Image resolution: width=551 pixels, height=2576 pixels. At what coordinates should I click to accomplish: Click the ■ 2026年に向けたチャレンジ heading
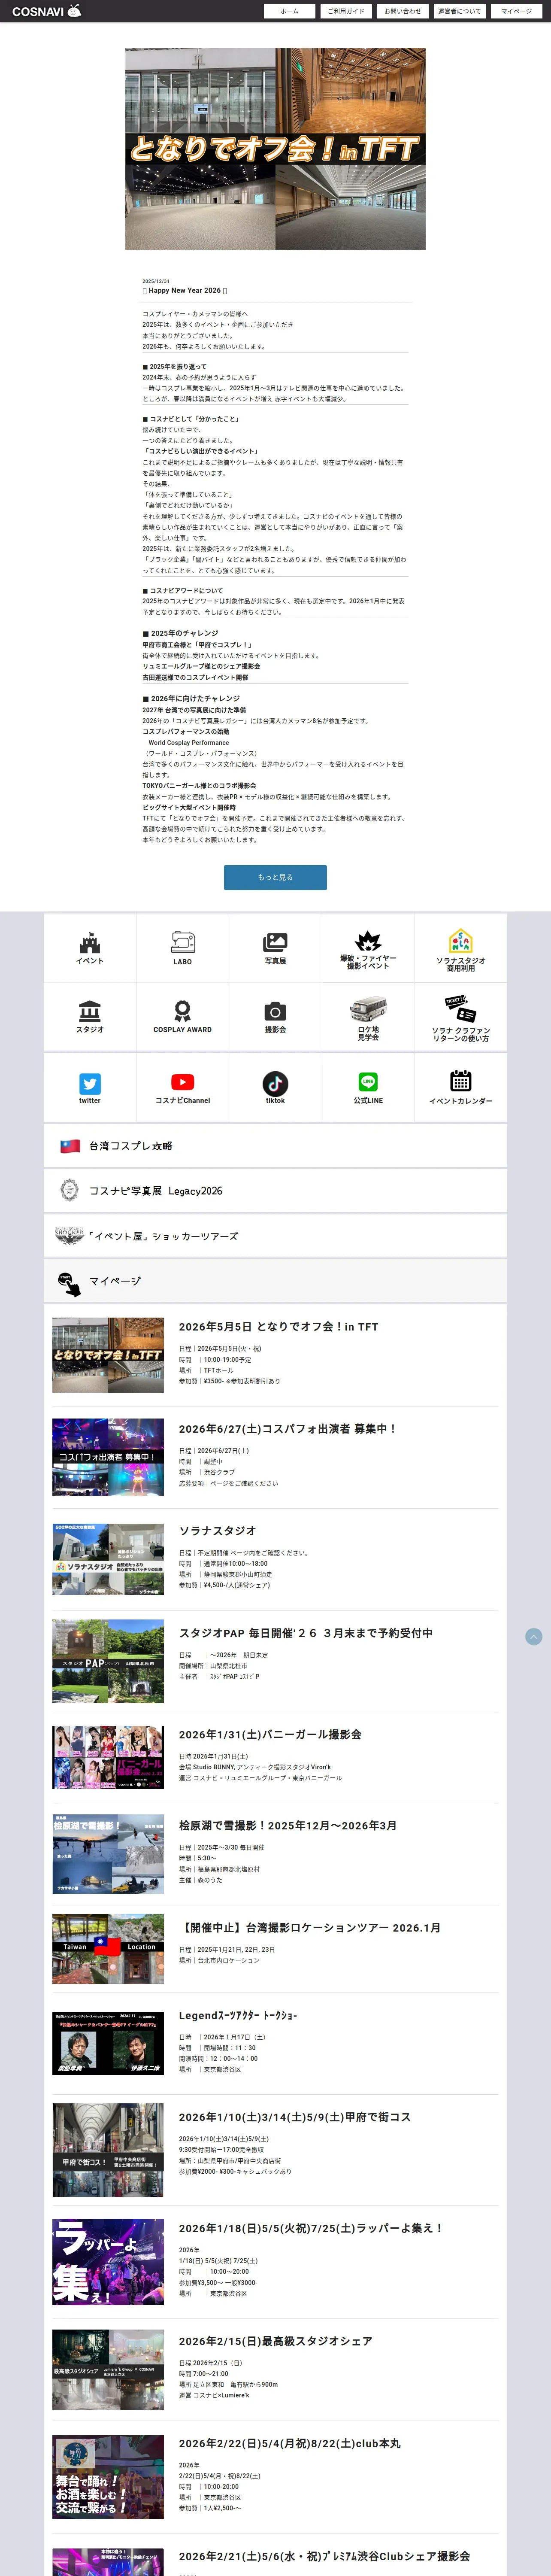click(x=191, y=699)
